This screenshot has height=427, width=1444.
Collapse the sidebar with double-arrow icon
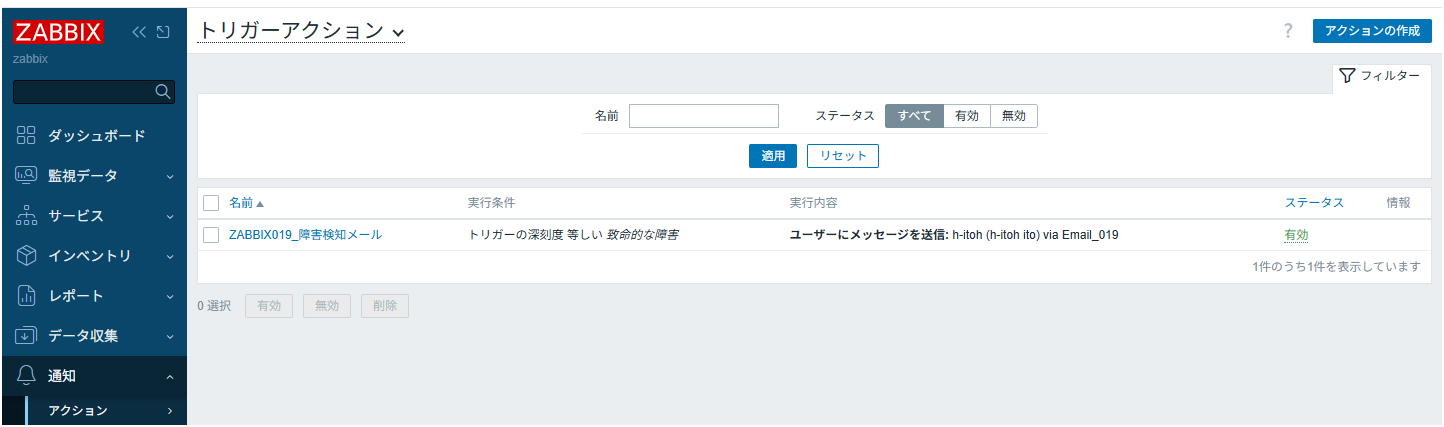tap(140, 32)
